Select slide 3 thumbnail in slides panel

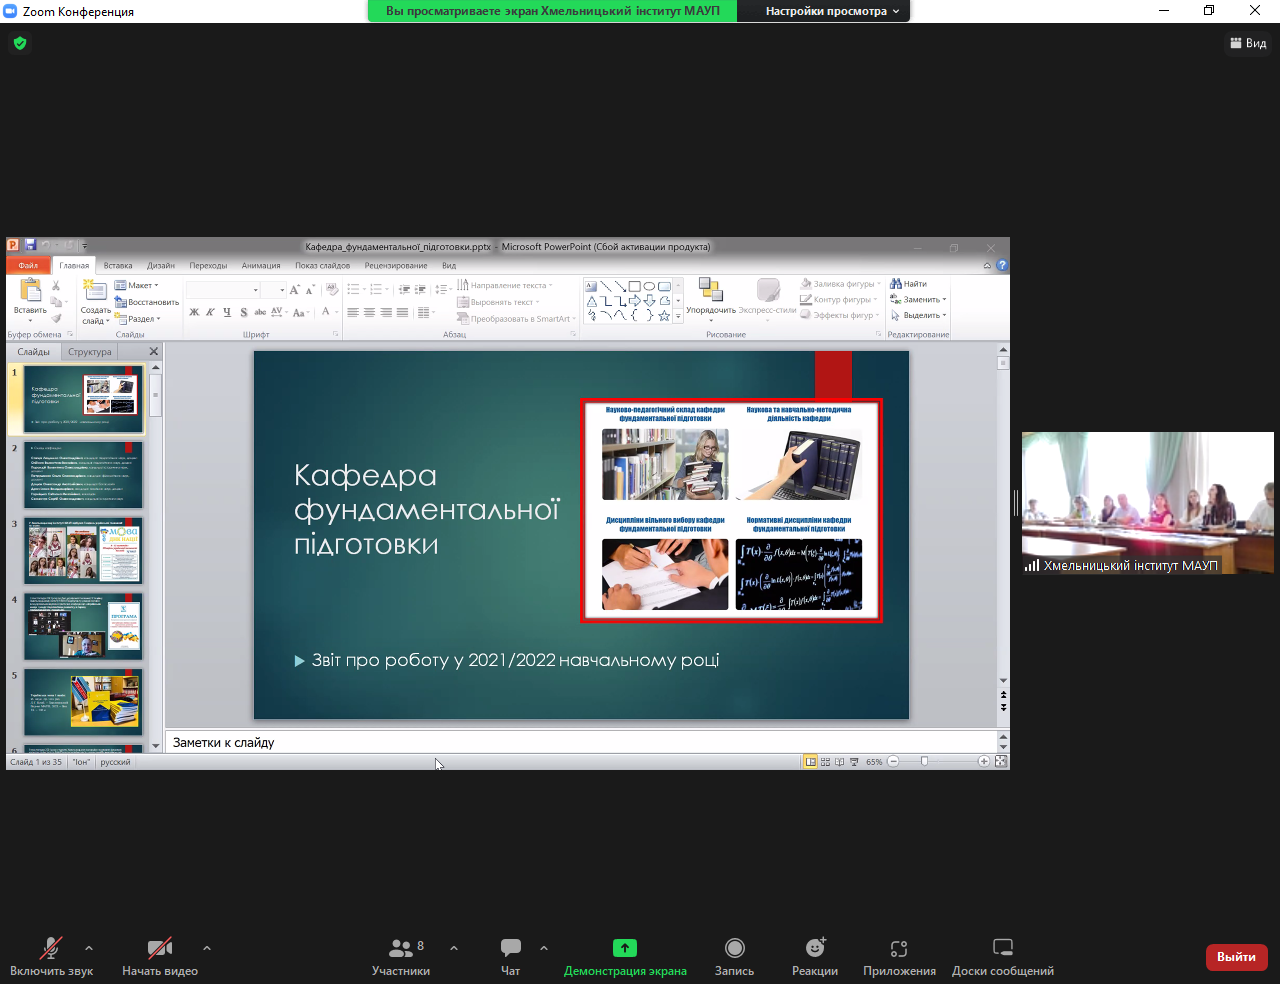tap(83, 551)
